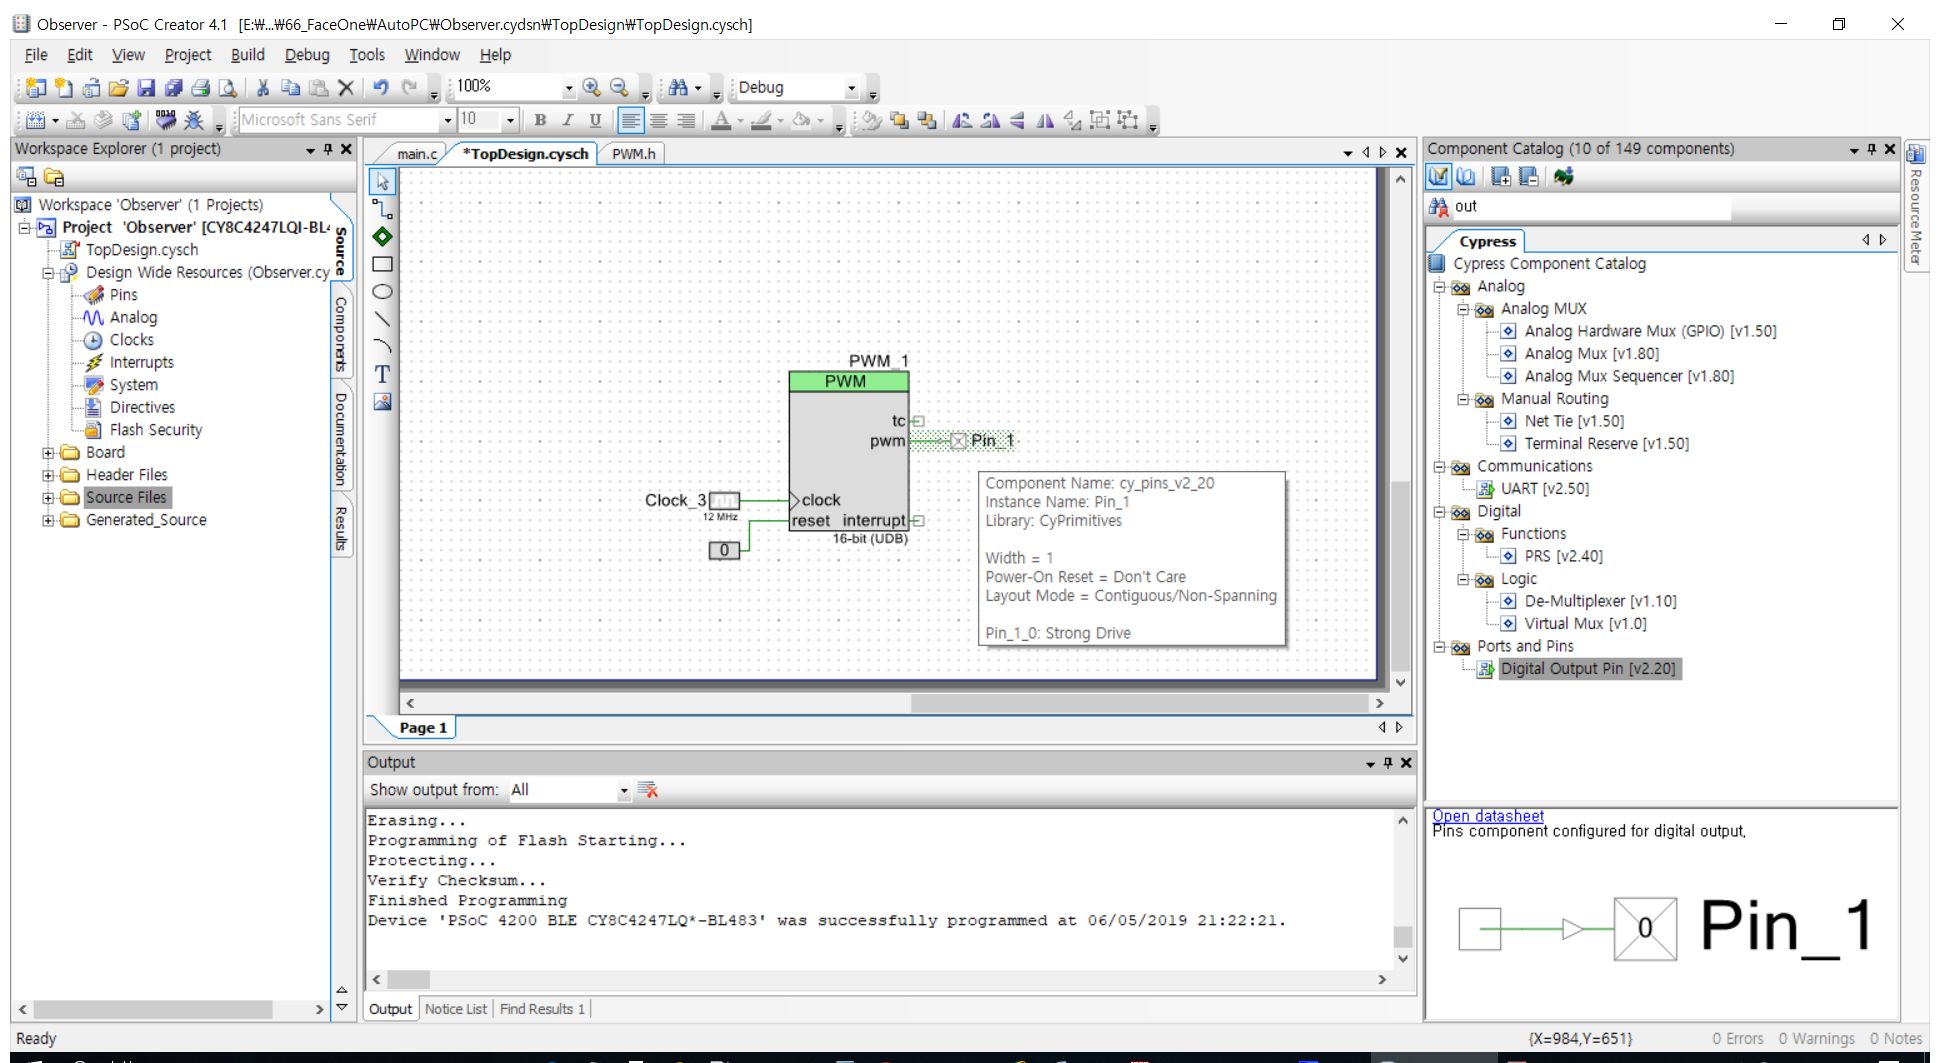Click the catalog search field
The height and width of the screenshot is (1063, 1940).
point(1590,207)
